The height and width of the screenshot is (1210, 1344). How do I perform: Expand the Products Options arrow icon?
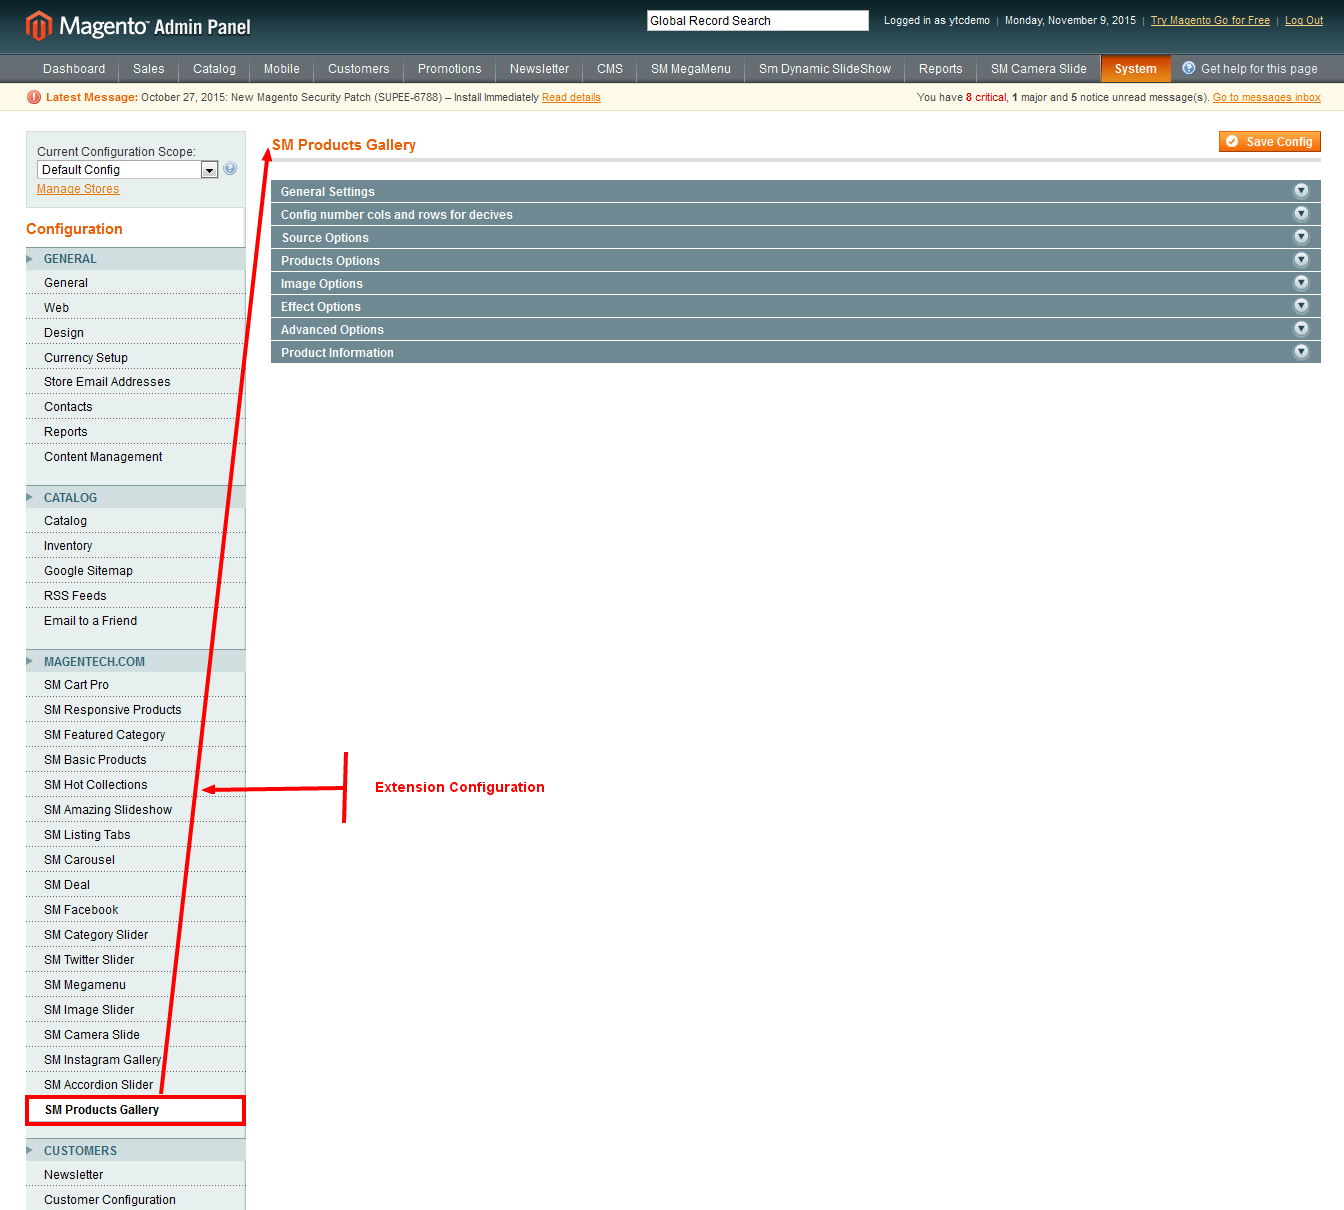pyautogui.click(x=1301, y=259)
